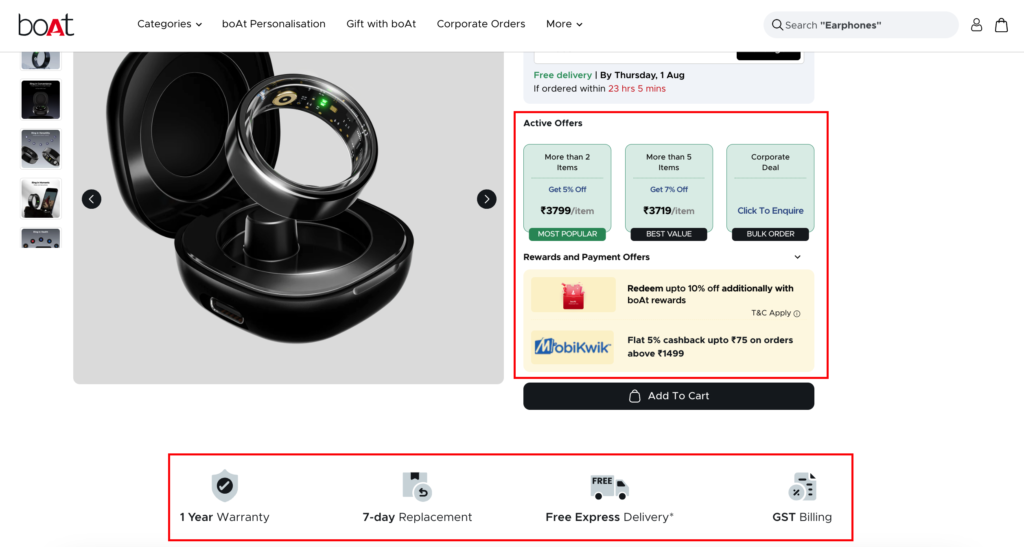The image size is (1024, 547).
Task: Collapse Rewards and Payment Offers section
Action: (797, 257)
